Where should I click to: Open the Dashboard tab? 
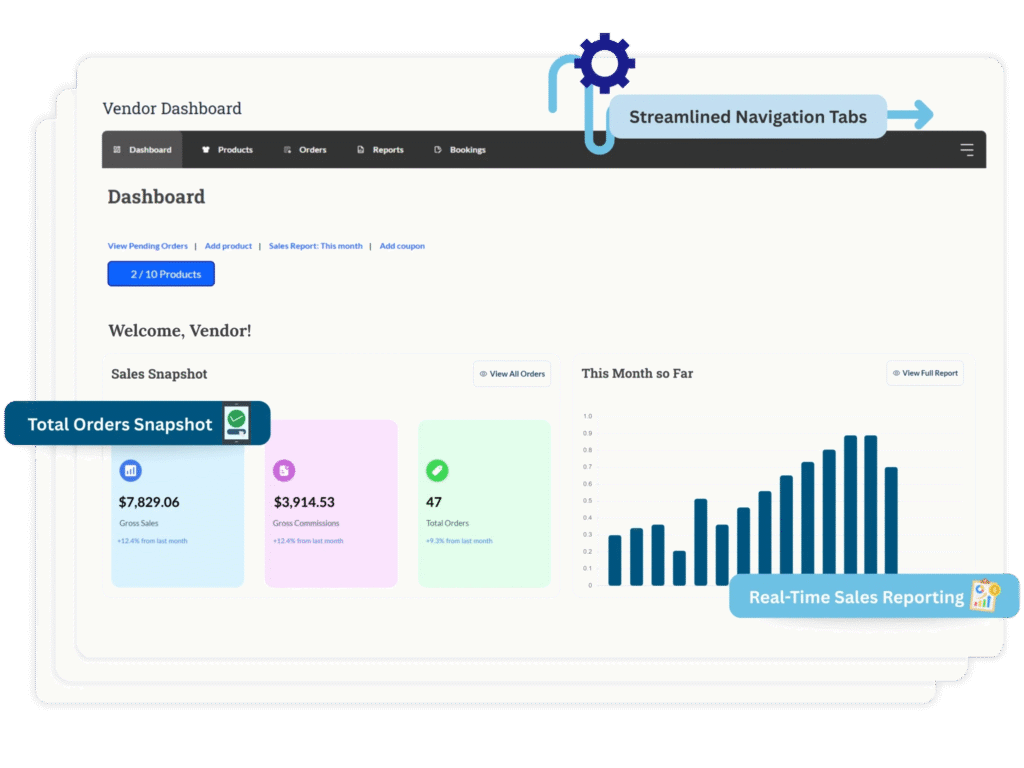[142, 150]
